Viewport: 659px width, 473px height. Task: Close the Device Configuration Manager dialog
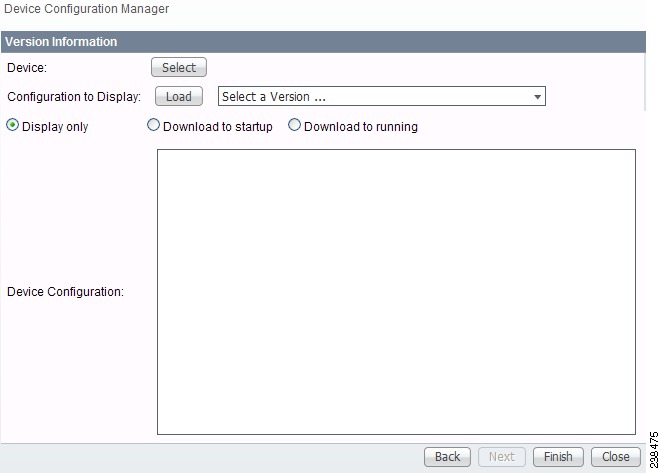[616, 457]
